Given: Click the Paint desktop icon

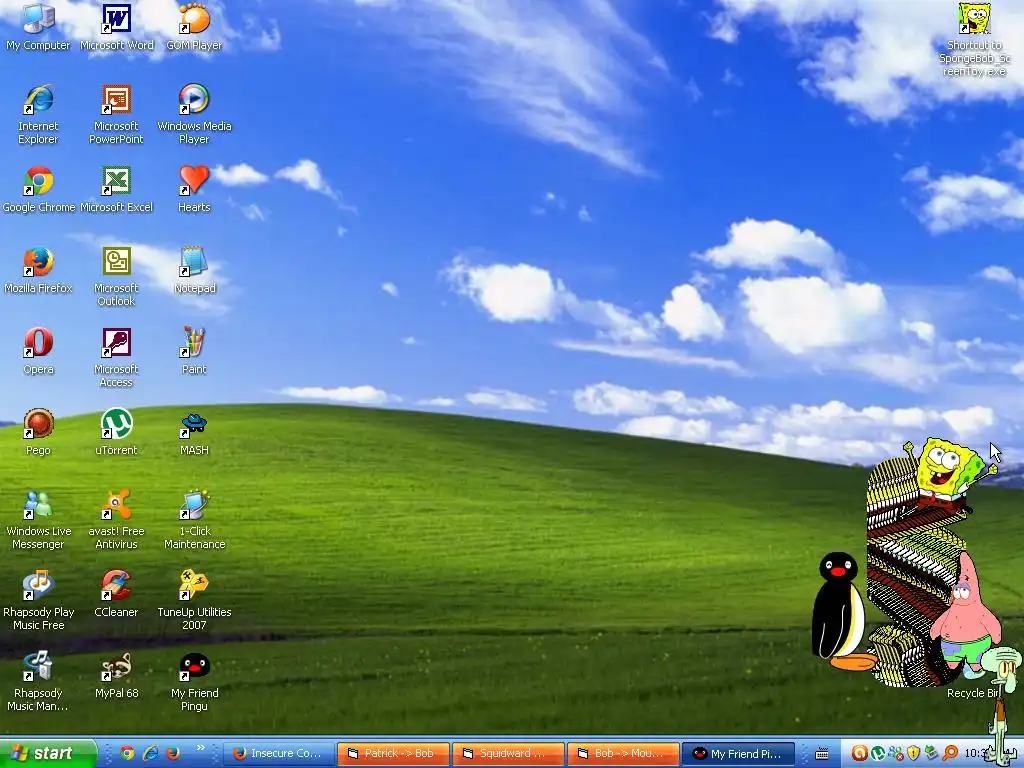Looking at the screenshot, I should pyautogui.click(x=194, y=351).
